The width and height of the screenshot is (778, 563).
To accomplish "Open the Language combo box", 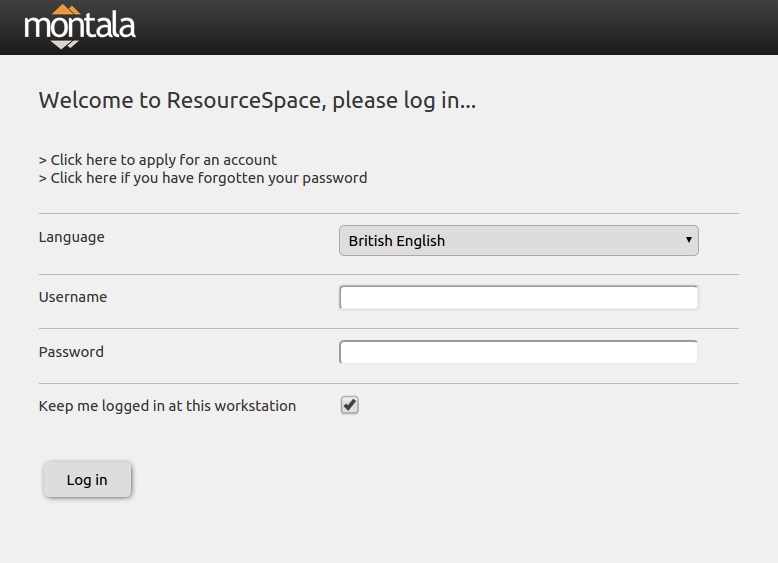I will pyautogui.click(x=519, y=241).
